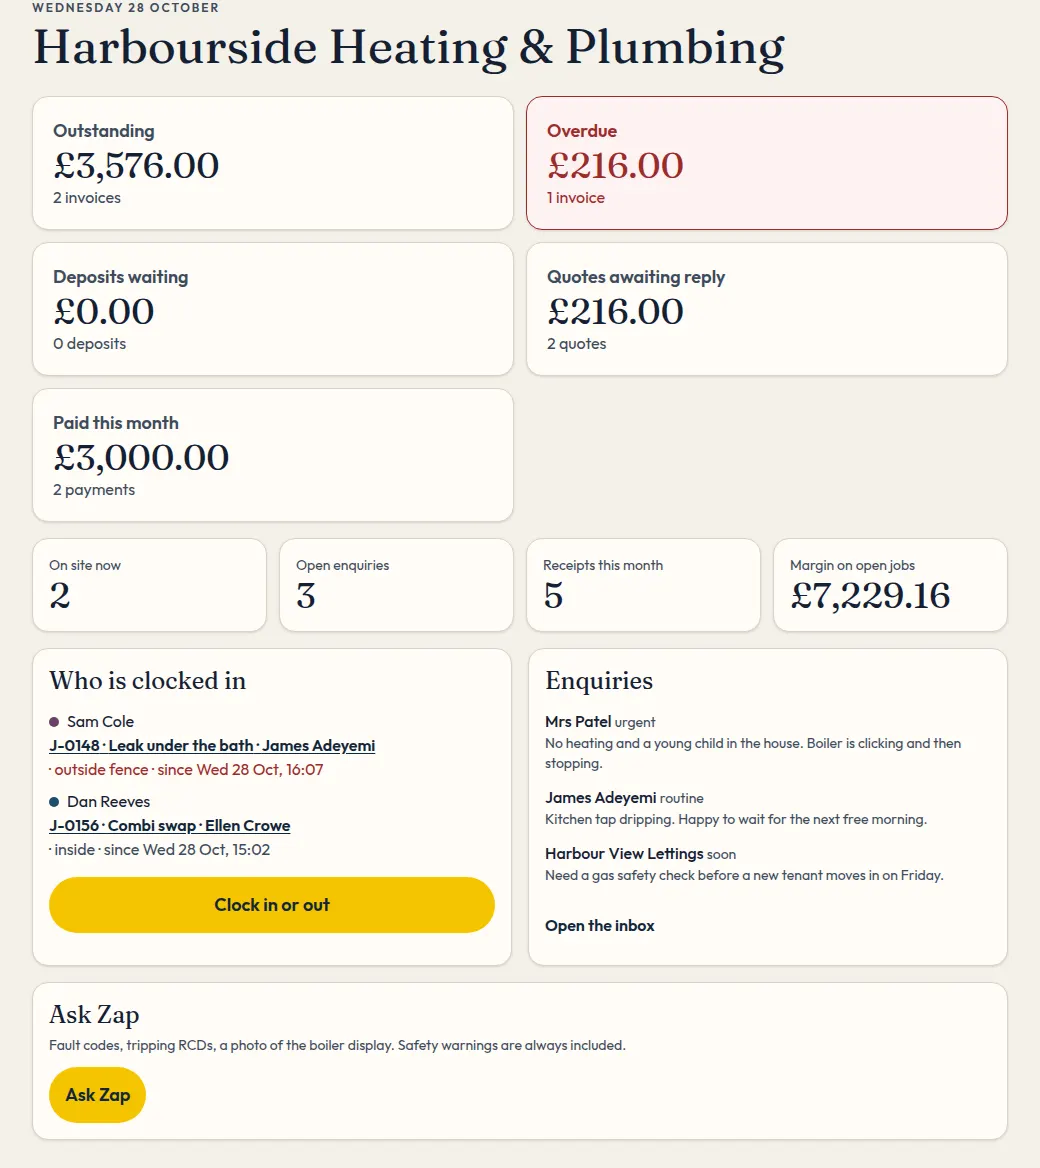Click Sam Cole's purple status dot

(54, 722)
